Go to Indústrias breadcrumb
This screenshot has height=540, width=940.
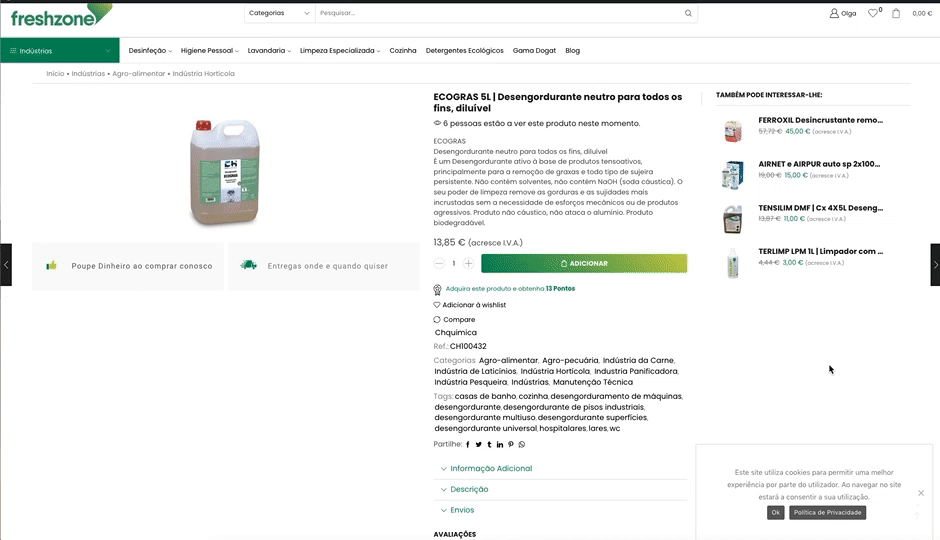click(x=88, y=74)
